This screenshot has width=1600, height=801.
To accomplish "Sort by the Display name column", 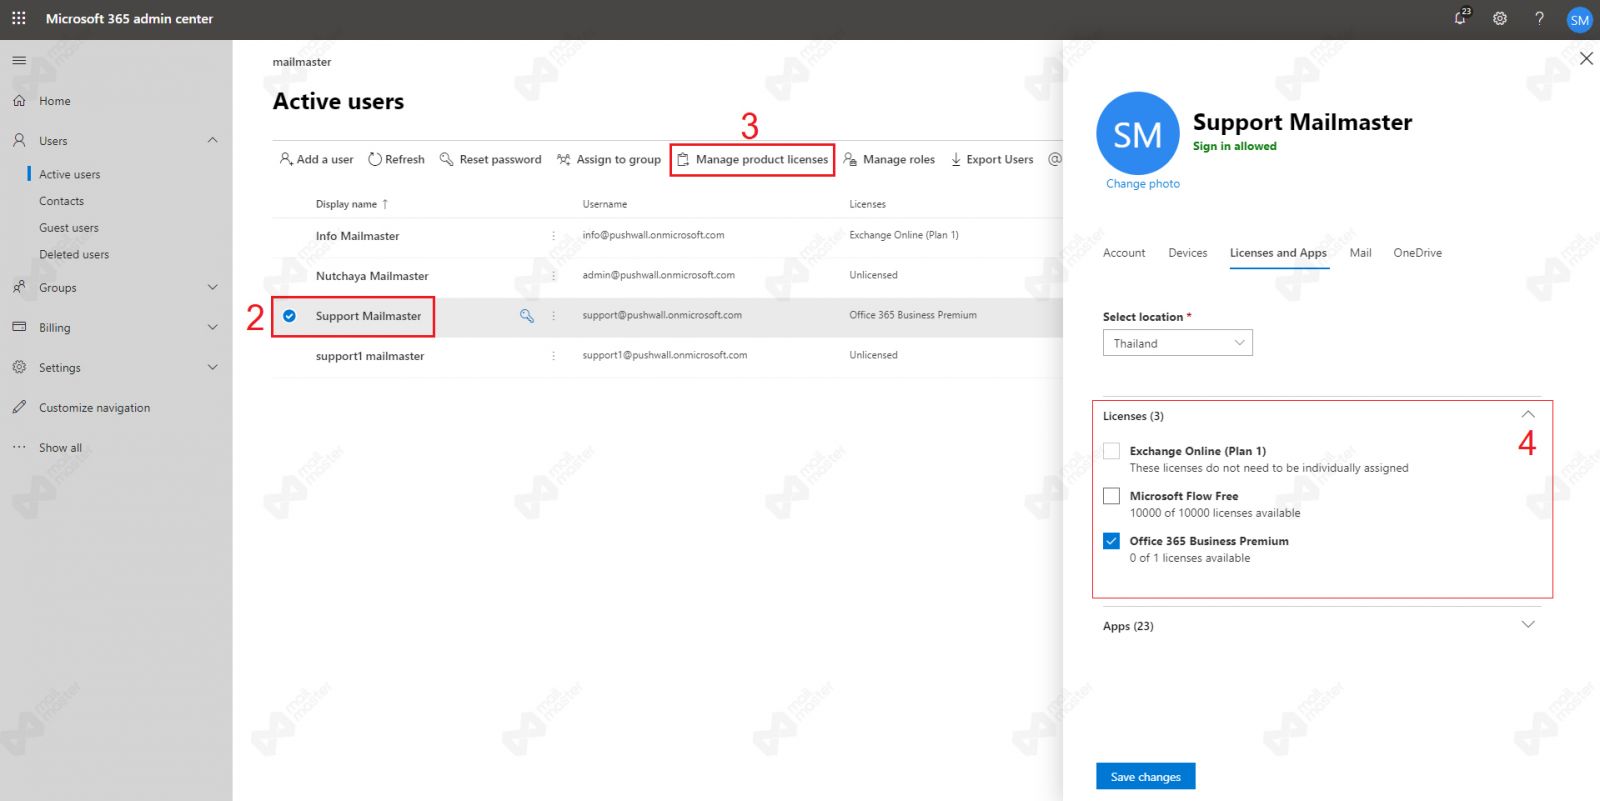I will pyautogui.click(x=351, y=204).
